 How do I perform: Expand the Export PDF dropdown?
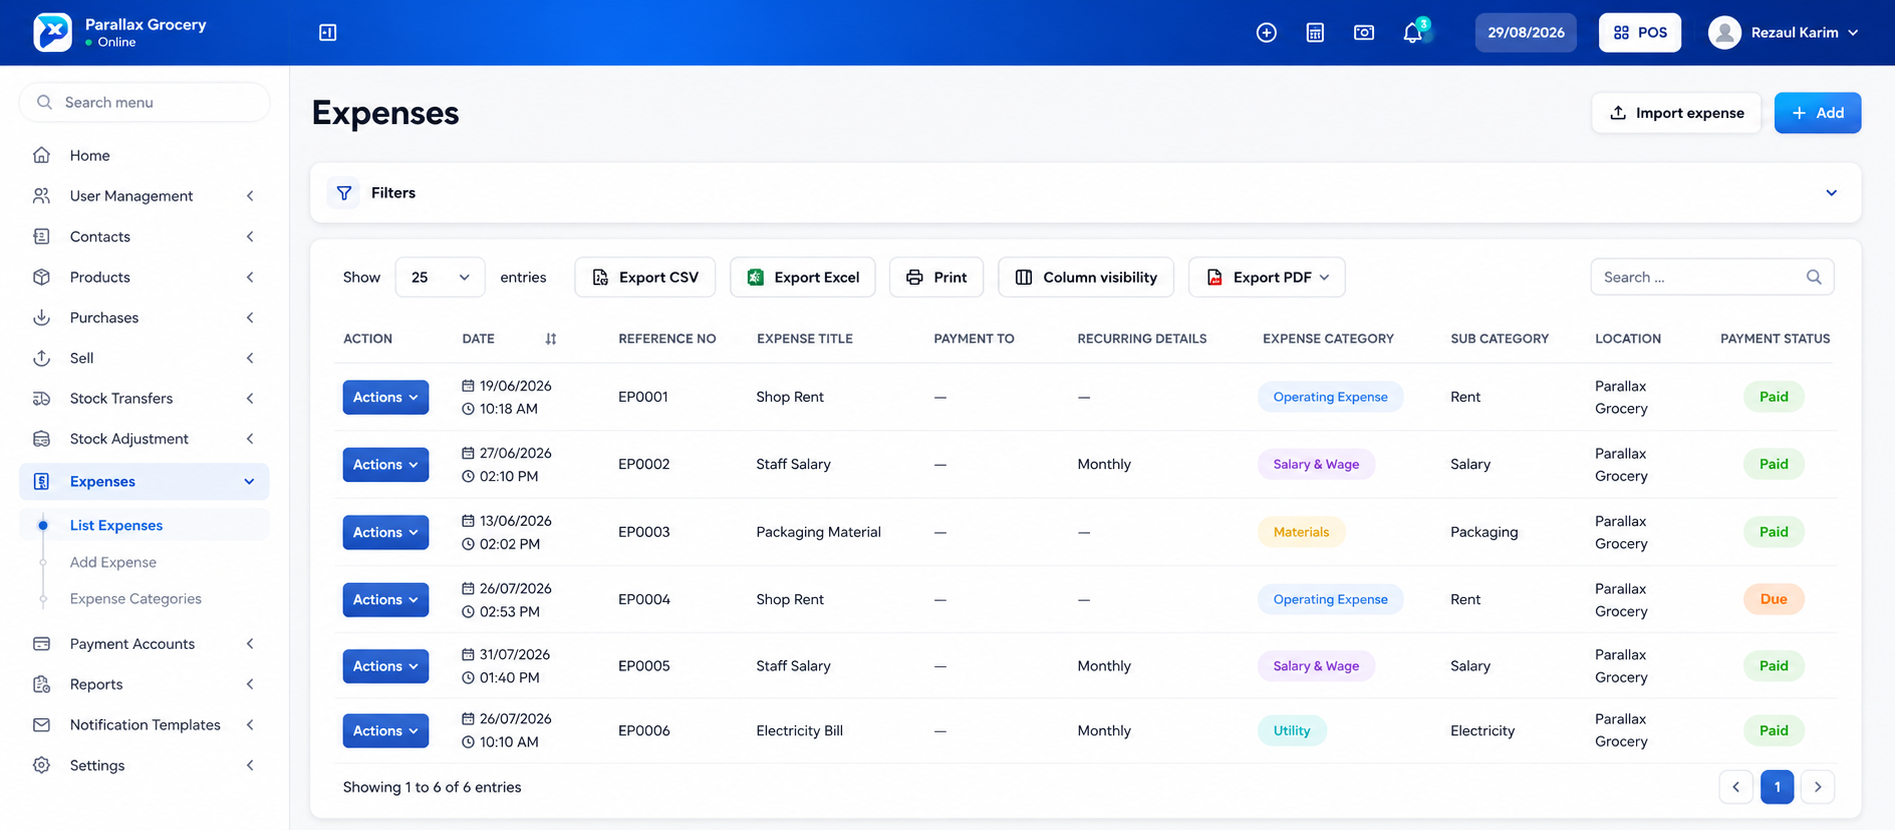[x=1266, y=277]
